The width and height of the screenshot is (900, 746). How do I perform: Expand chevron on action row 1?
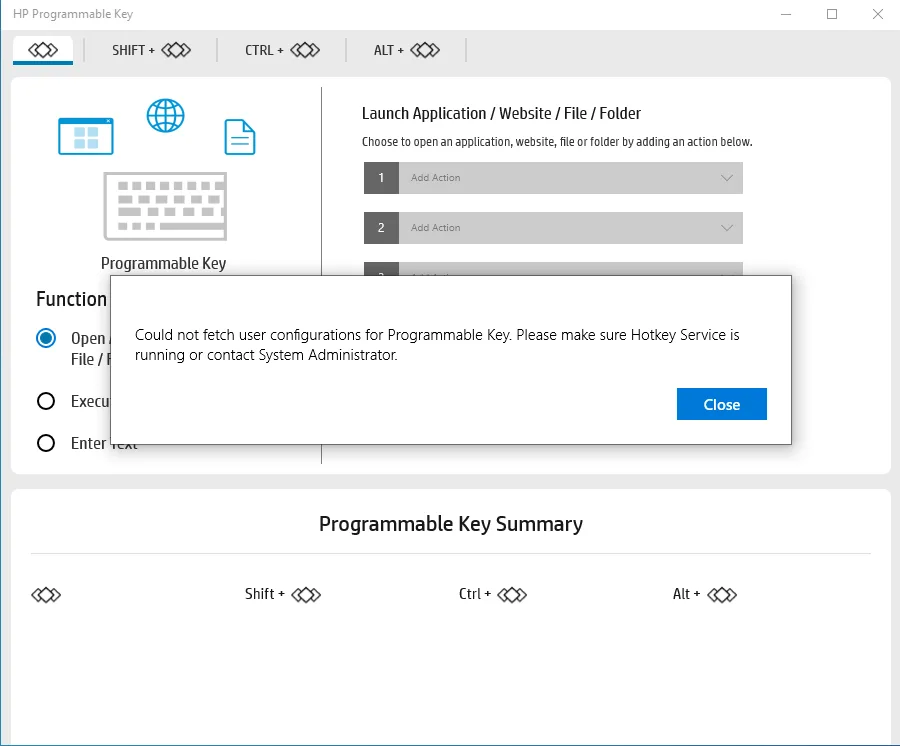click(727, 178)
